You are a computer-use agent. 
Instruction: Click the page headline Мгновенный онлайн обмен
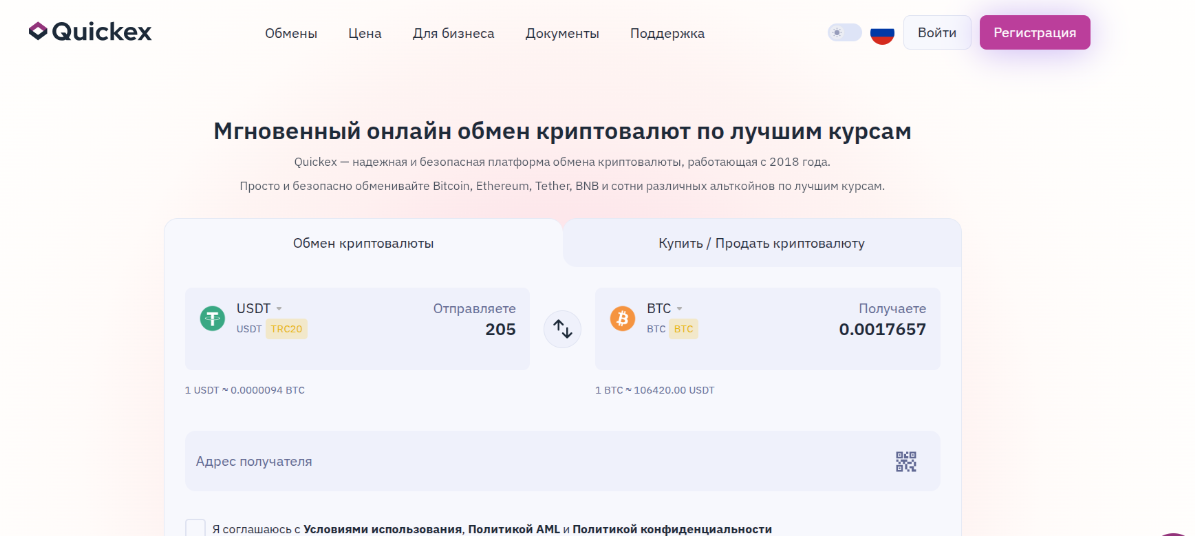(x=562, y=131)
